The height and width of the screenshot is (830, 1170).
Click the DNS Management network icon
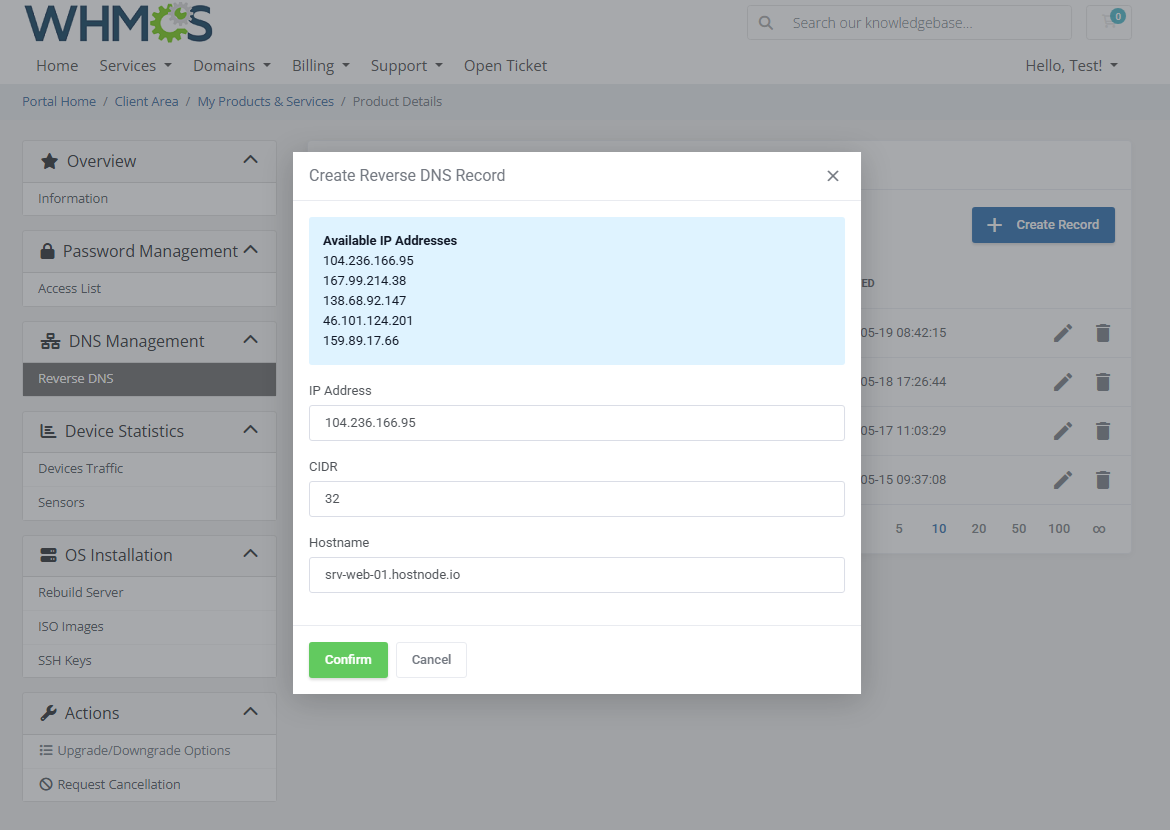tap(50, 341)
